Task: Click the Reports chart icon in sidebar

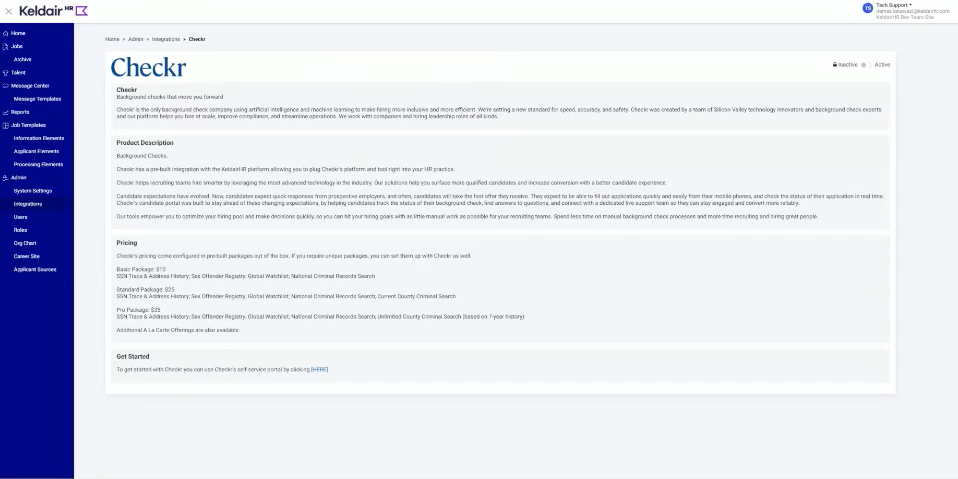Action: pos(5,112)
